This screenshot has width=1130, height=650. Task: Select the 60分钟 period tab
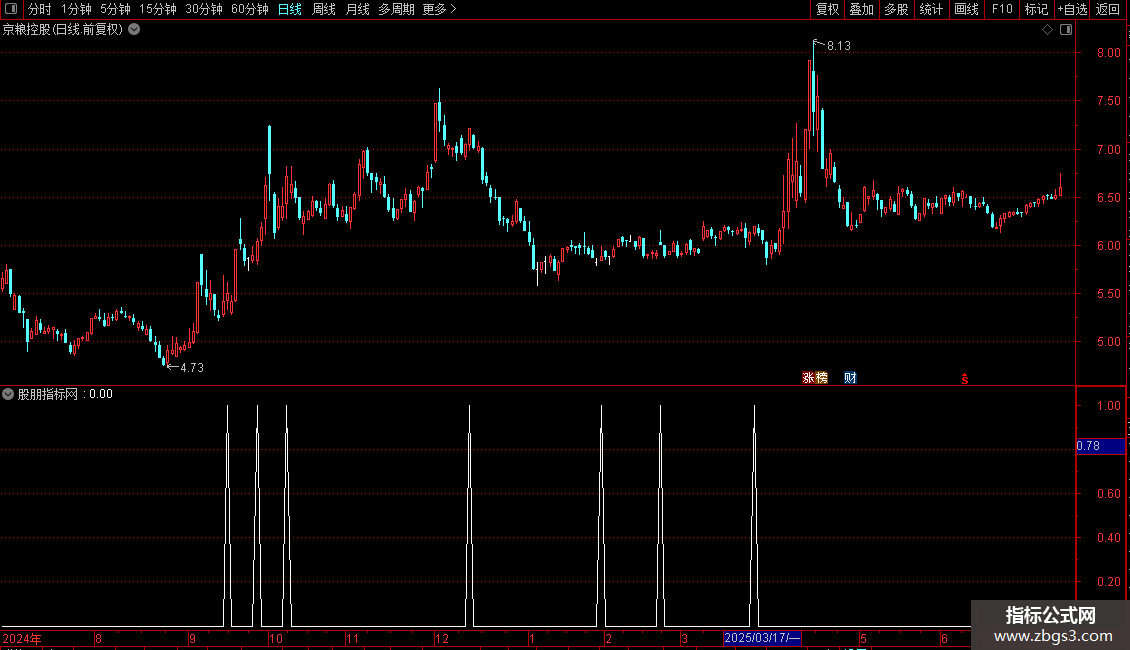(x=250, y=9)
